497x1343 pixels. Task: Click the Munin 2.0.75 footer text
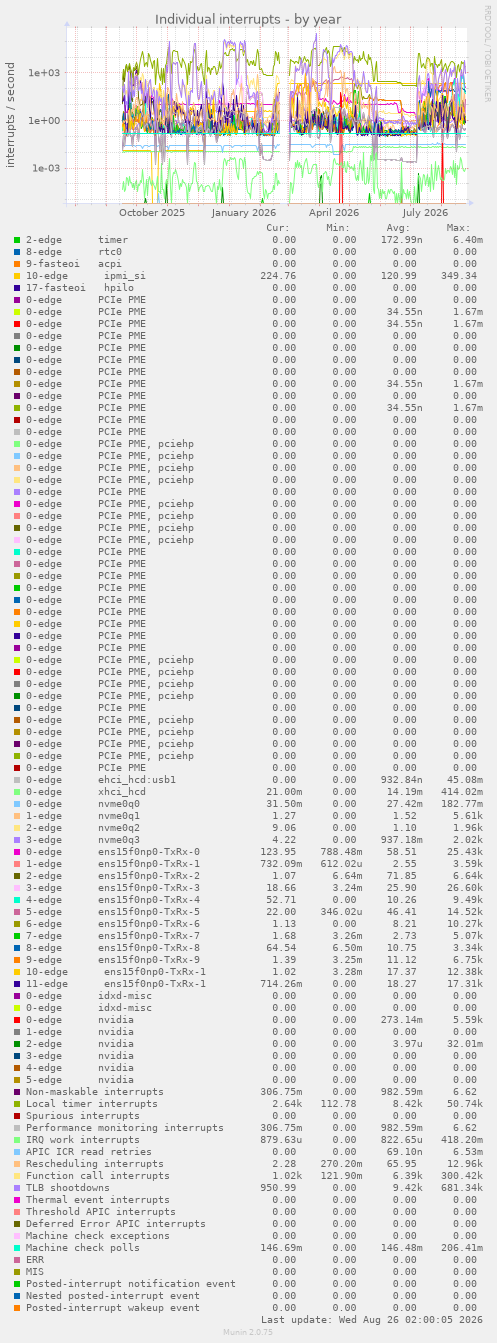(x=248, y=1334)
